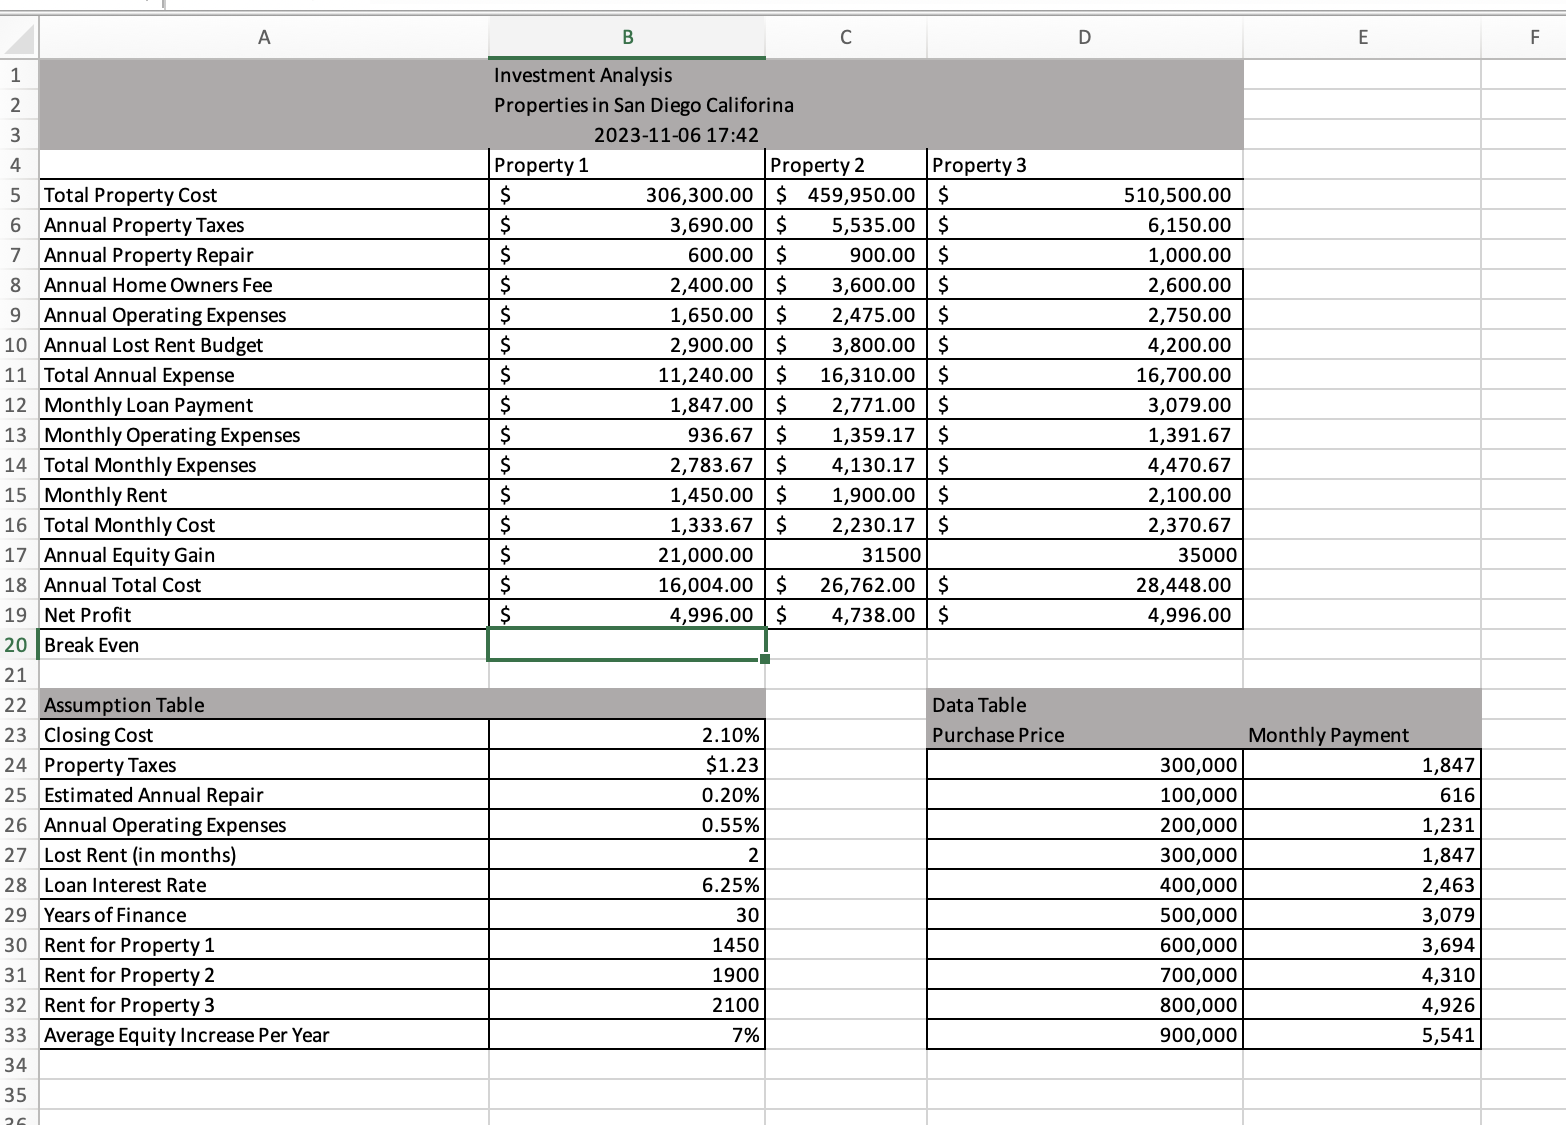The height and width of the screenshot is (1125, 1566).
Task: Click the 'Rent for Property 2' label
Action: coord(129,975)
